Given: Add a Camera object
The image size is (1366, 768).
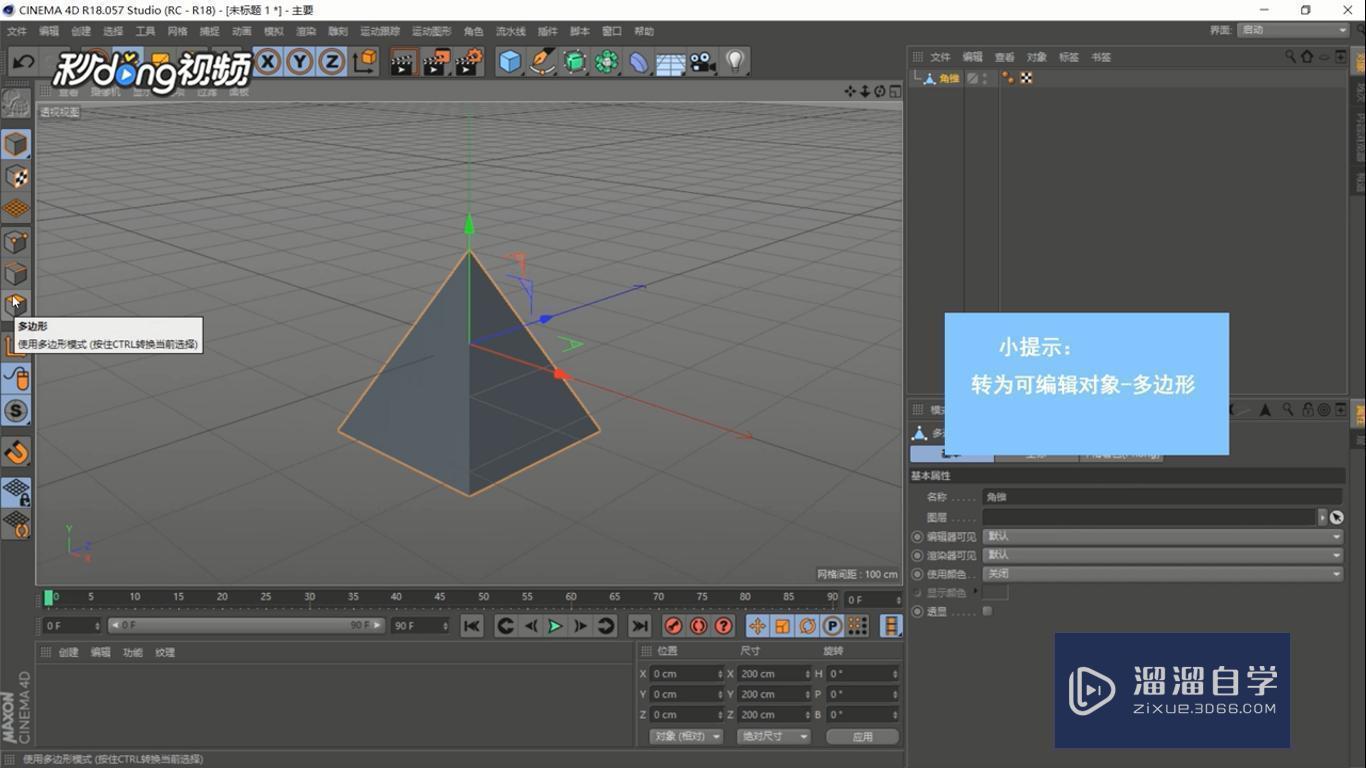Looking at the screenshot, I should (x=701, y=62).
